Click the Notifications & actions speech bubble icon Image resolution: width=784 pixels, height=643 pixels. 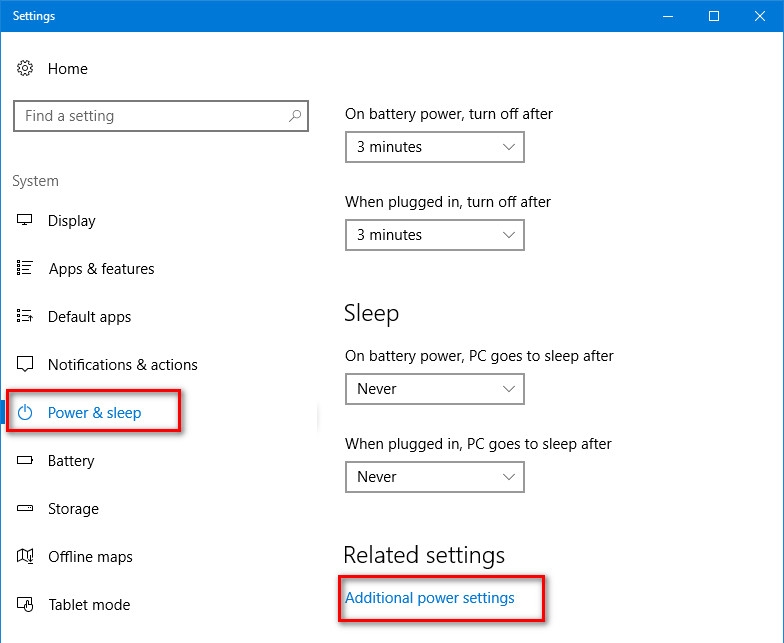tap(24, 364)
